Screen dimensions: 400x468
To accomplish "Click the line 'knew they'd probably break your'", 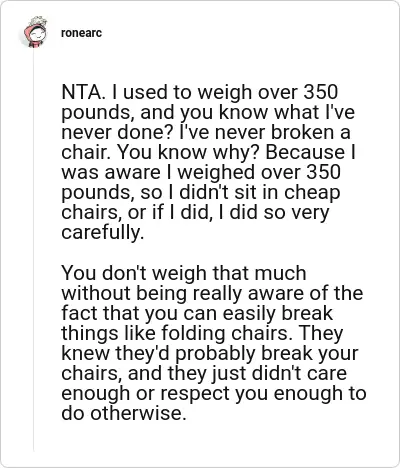I will pos(210,353).
